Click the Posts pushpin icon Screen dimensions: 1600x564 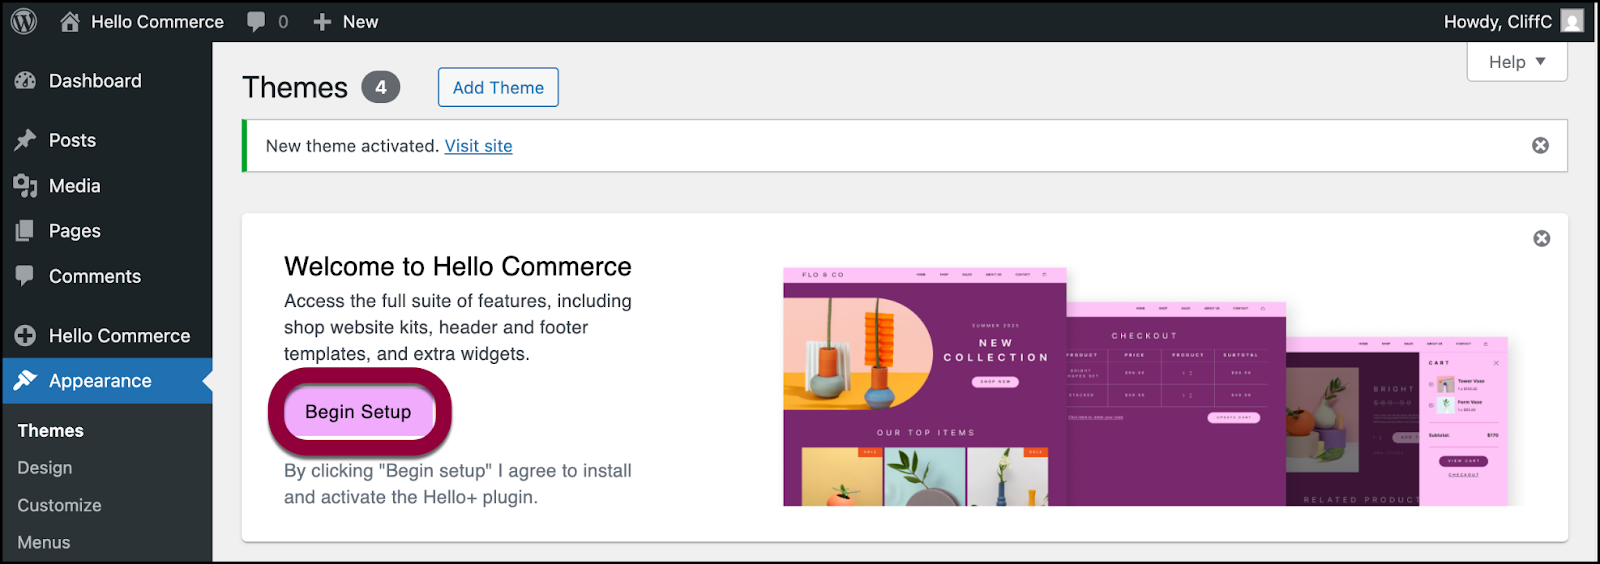pyautogui.click(x=25, y=140)
